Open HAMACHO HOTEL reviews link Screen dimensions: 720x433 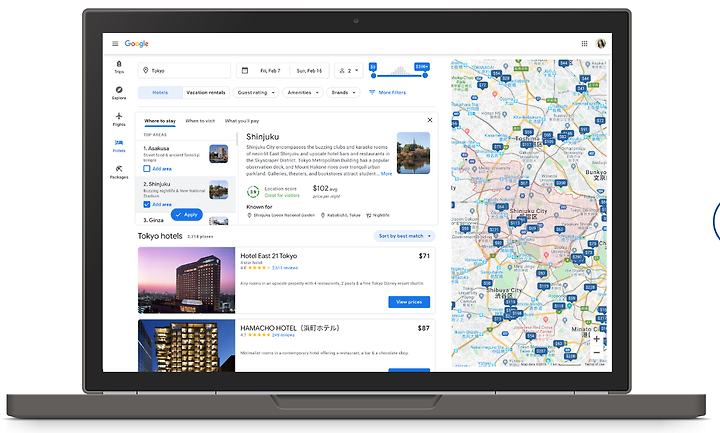tap(283, 335)
